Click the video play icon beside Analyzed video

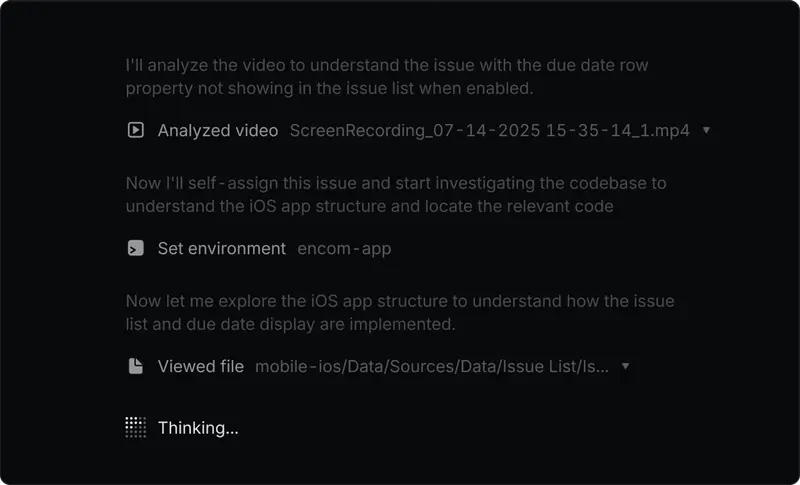(135, 130)
